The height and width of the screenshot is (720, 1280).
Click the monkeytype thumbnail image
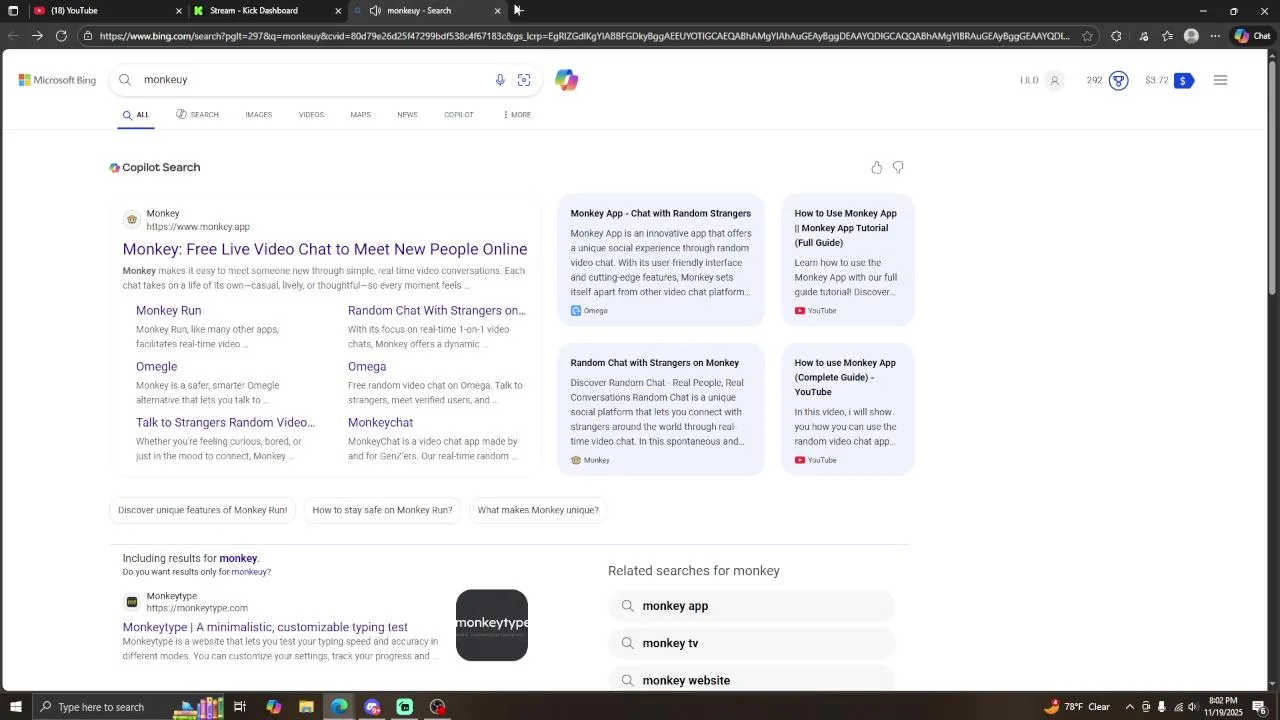(x=492, y=625)
